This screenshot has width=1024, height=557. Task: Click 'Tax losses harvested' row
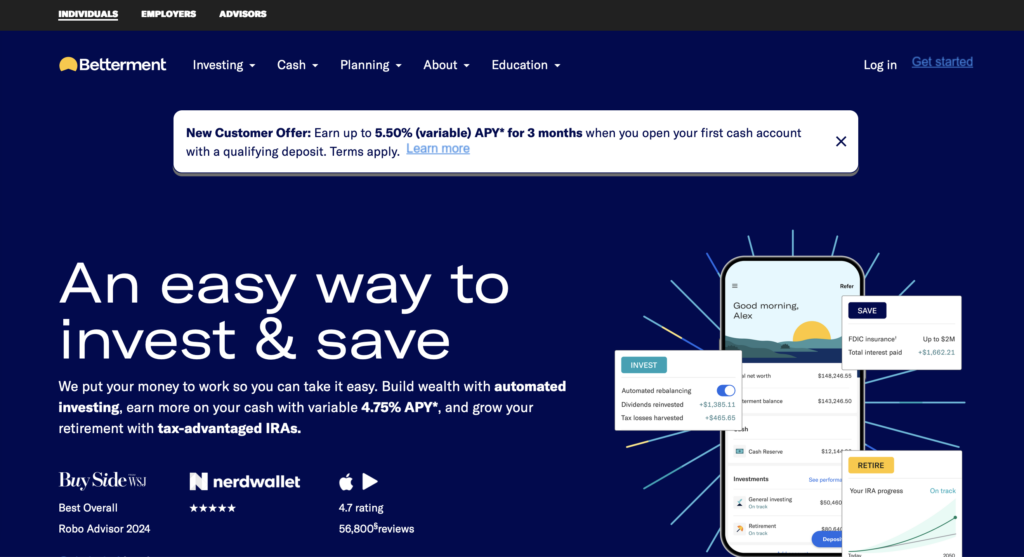678,418
